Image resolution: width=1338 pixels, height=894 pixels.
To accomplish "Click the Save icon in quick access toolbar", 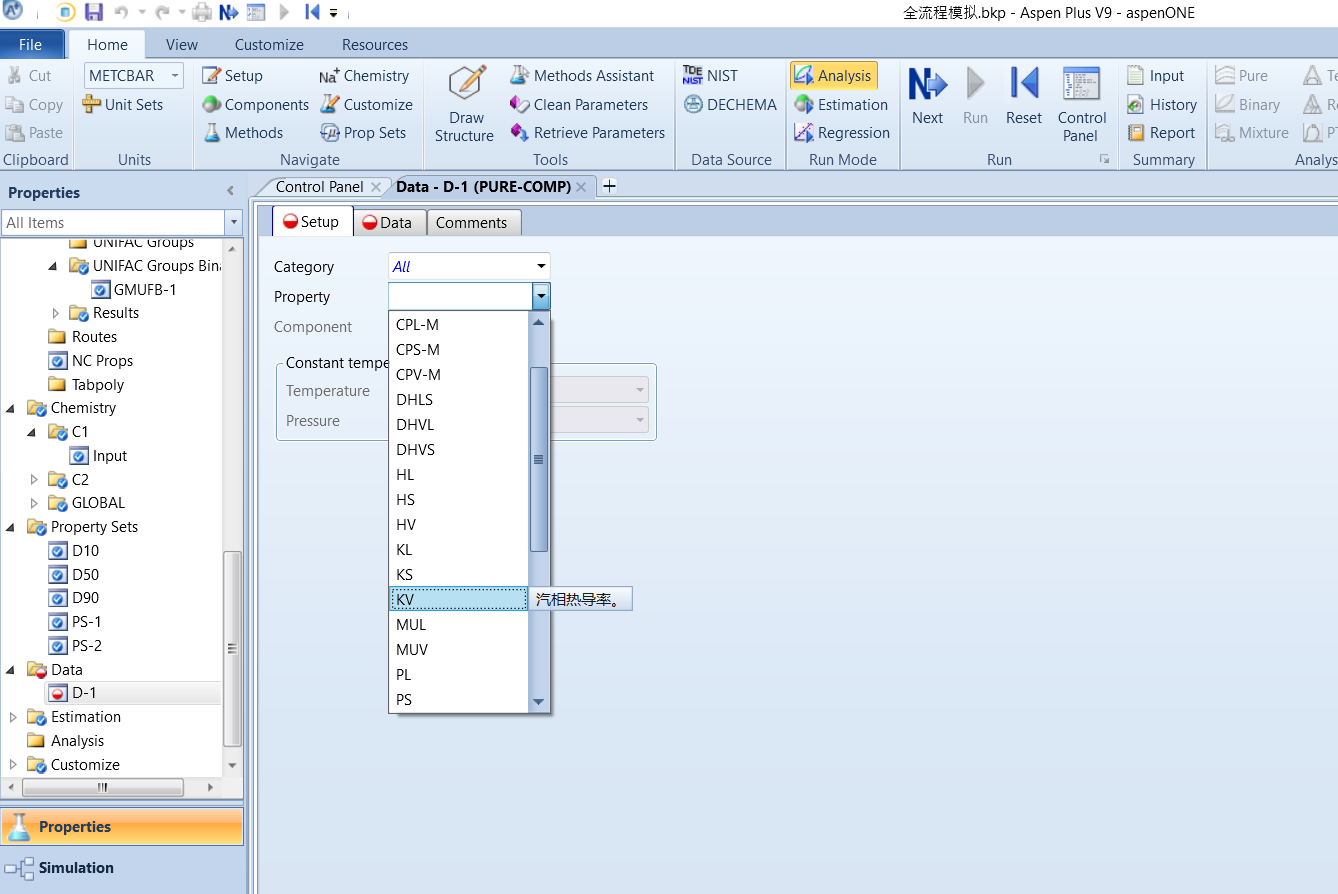I will click(93, 13).
